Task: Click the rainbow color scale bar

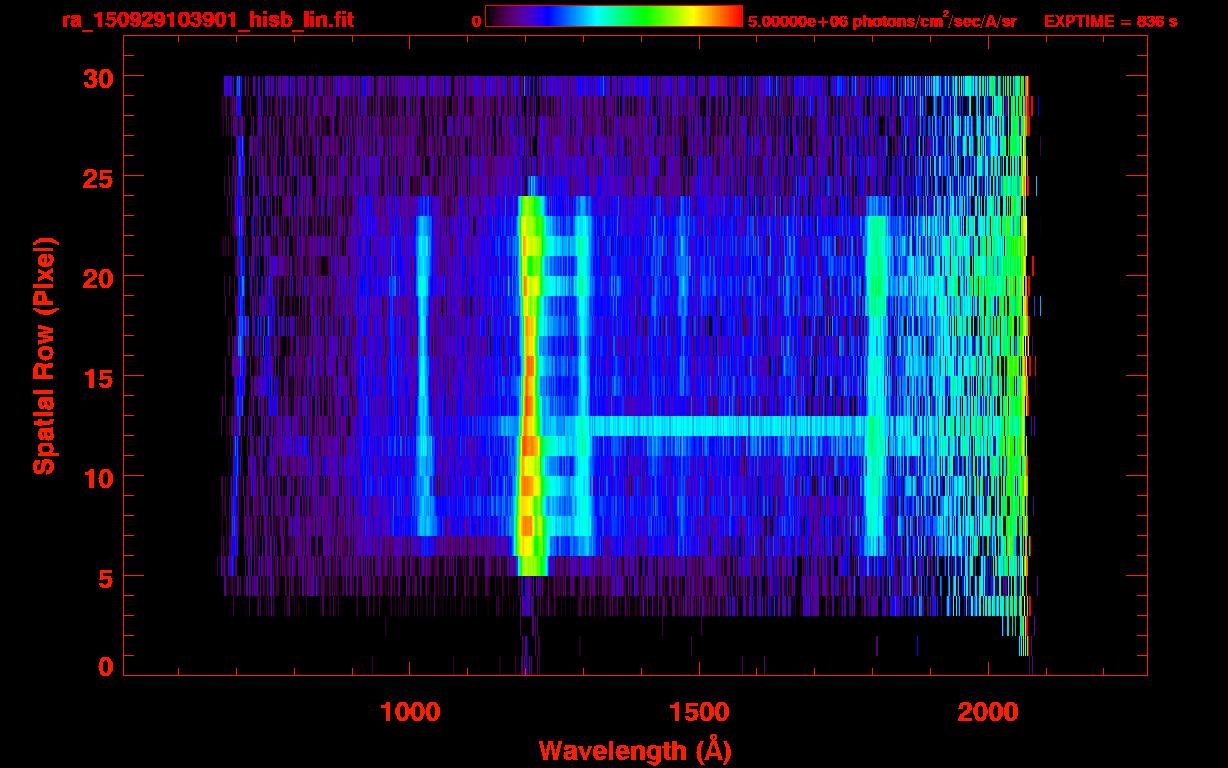Action: 614,16
